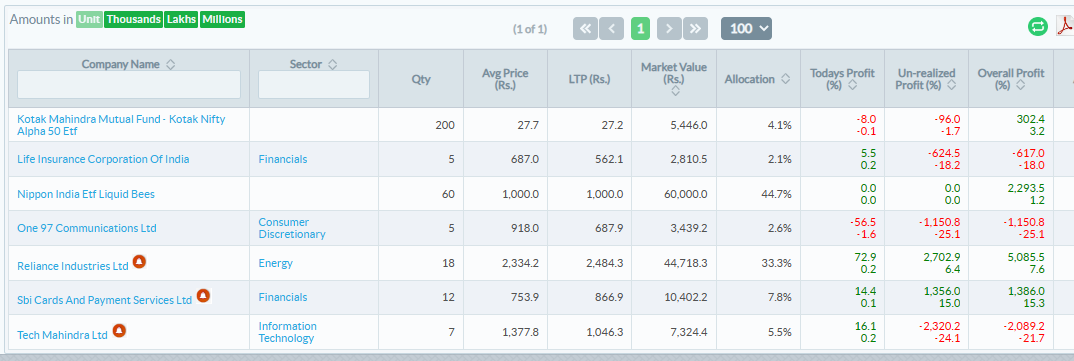
Task: Click the previous page arrow
Action: click(612, 28)
